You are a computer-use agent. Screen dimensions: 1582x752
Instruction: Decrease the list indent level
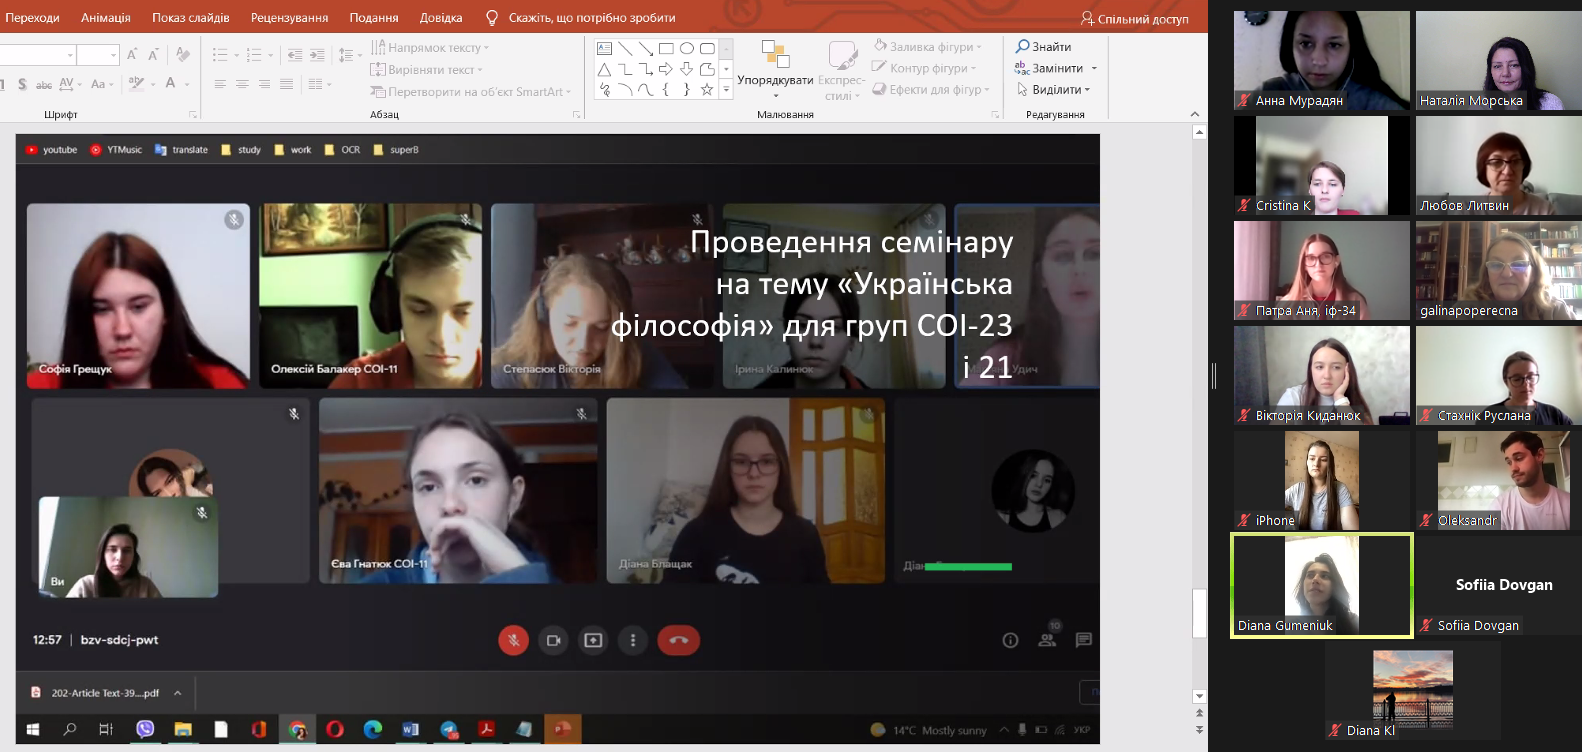(x=295, y=55)
